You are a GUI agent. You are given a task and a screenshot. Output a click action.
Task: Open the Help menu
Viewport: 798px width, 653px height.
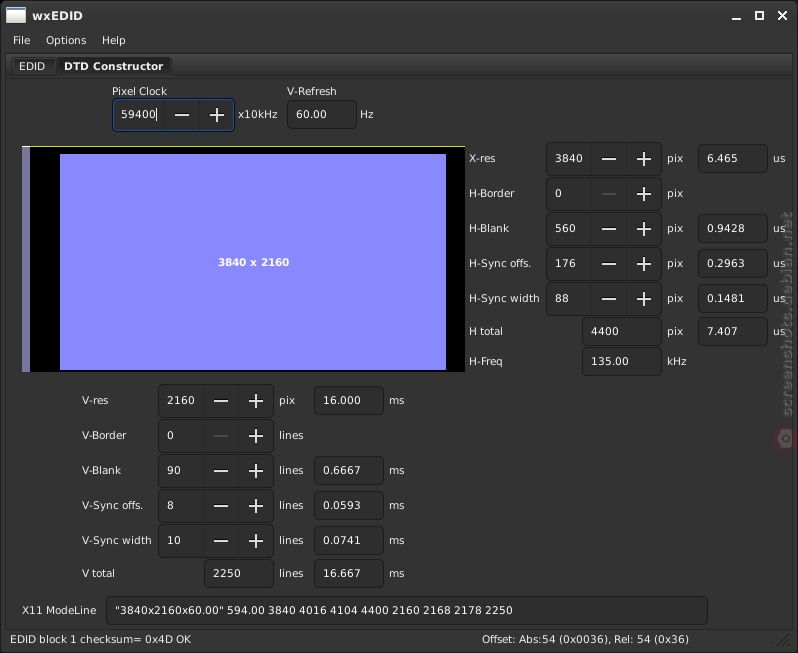[113, 40]
